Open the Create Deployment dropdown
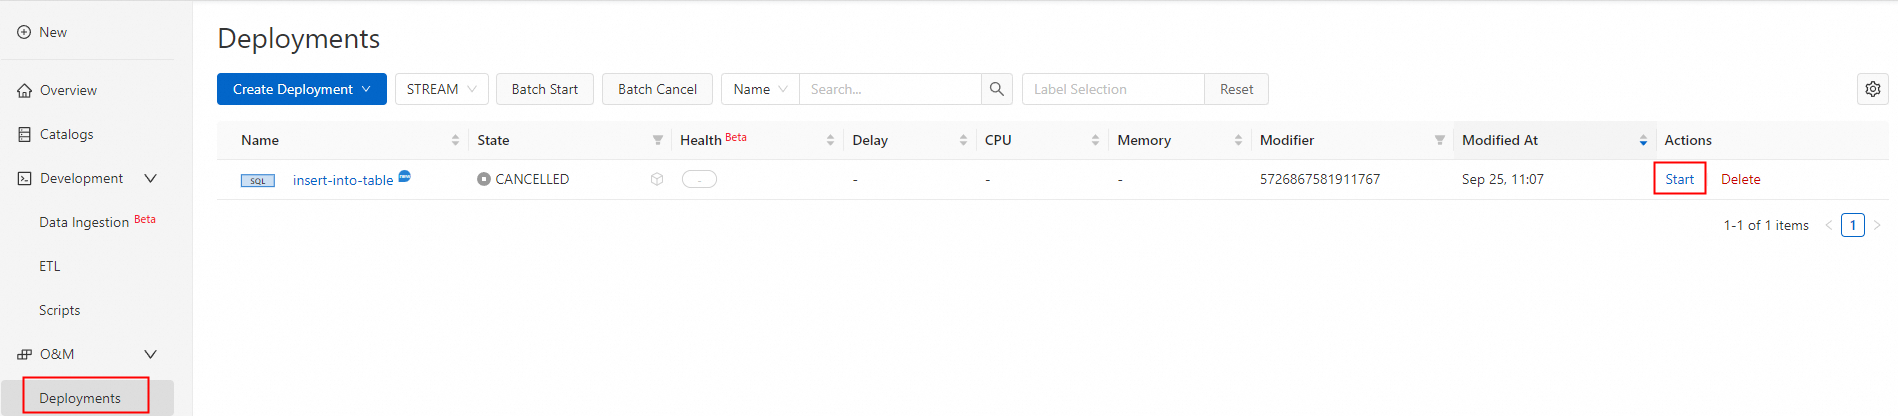The width and height of the screenshot is (1898, 416). click(x=301, y=89)
